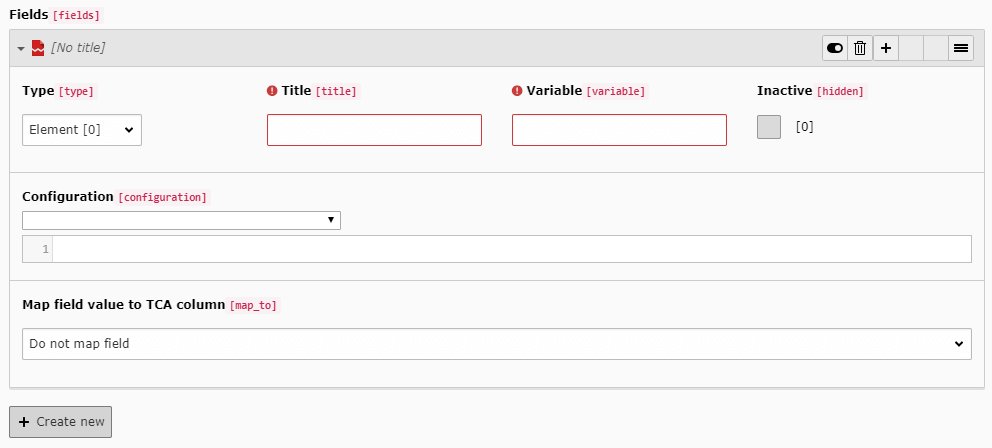This screenshot has width=992, height=448.
Task: Collapse the [No title] field record
Action: [21, 48]
